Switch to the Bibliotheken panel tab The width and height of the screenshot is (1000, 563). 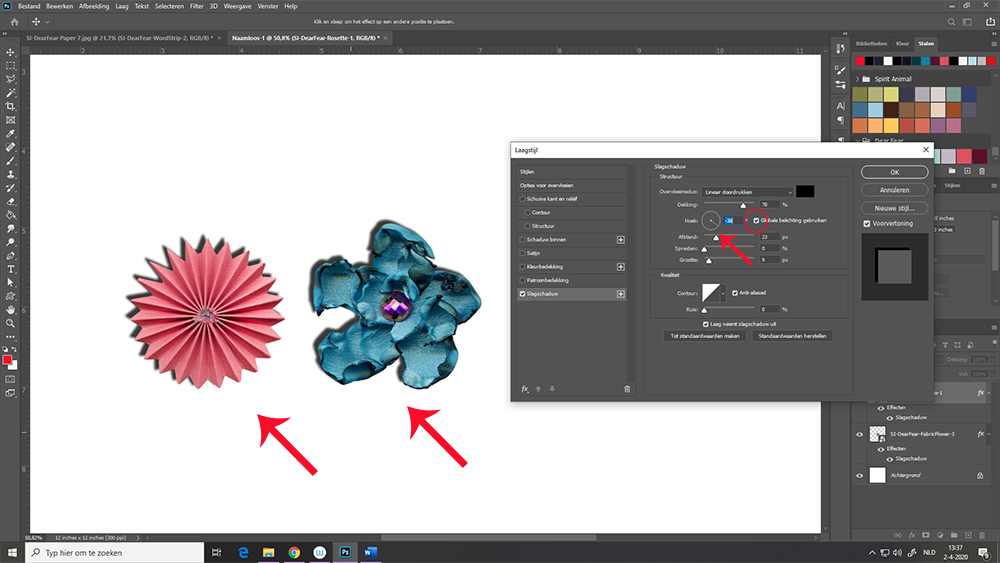pos(871,43)
